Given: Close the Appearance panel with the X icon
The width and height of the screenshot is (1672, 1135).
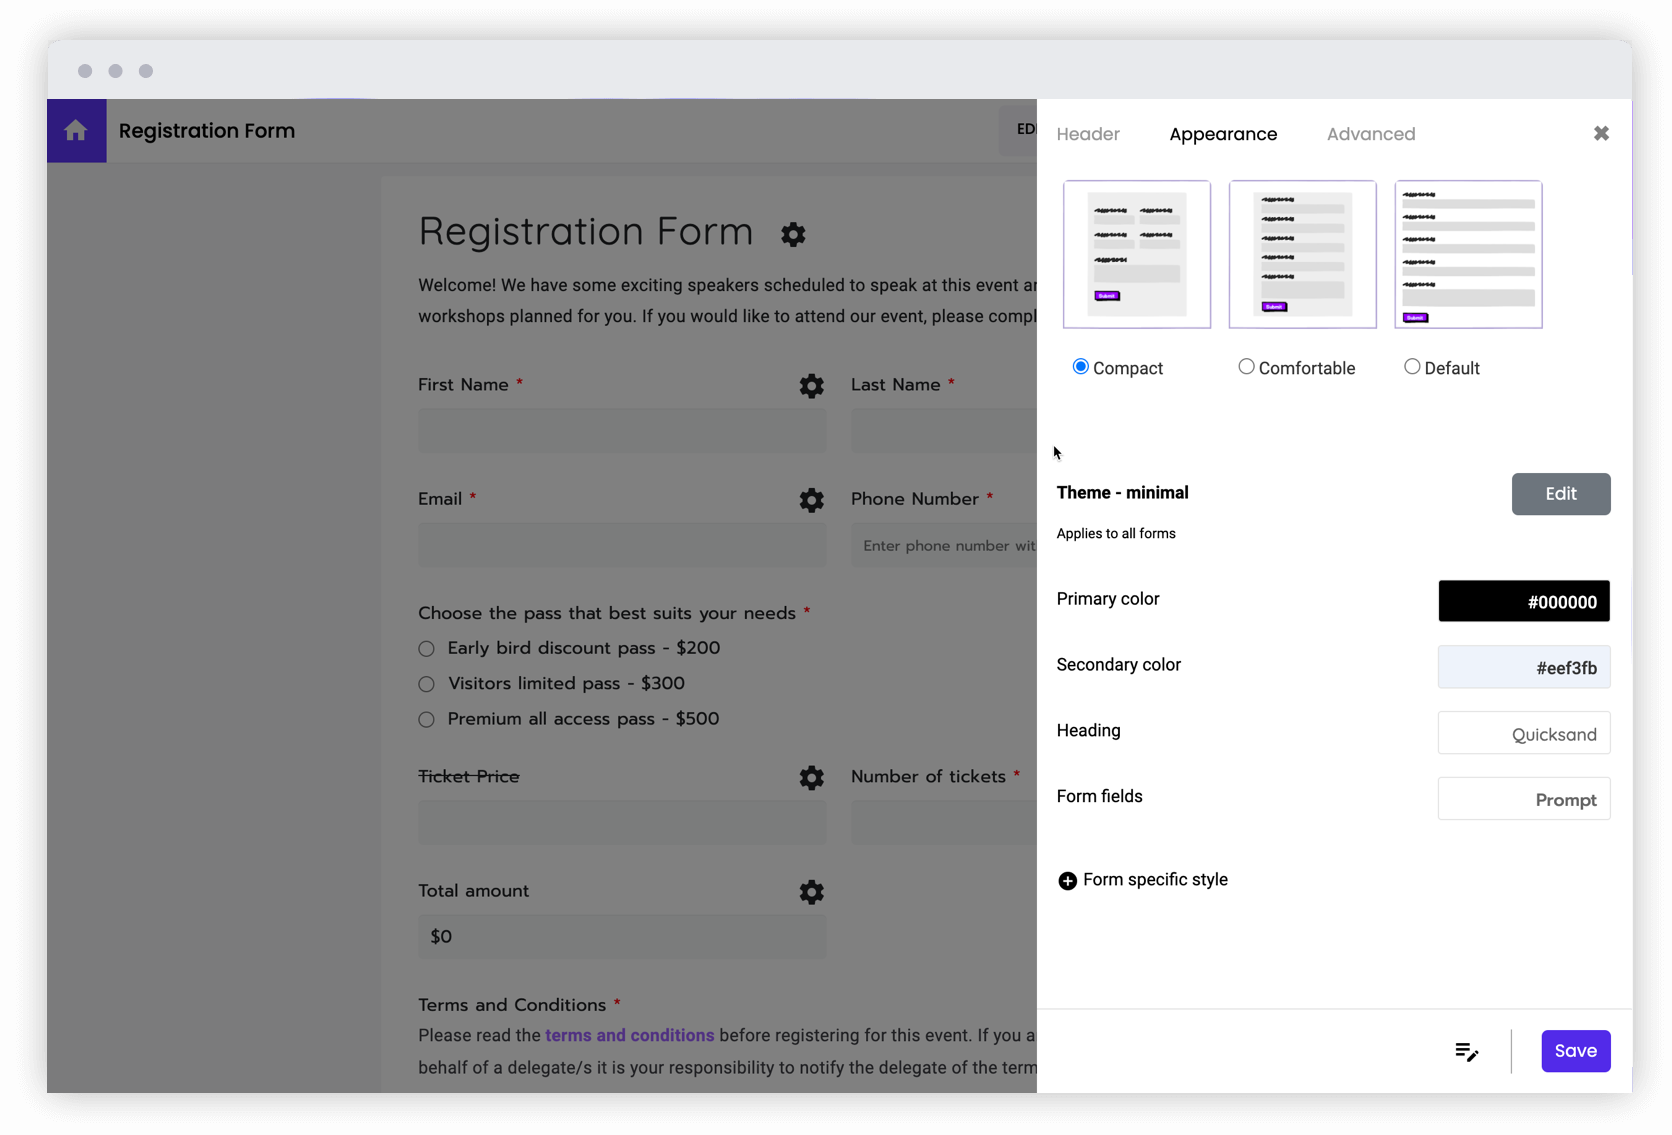Looking at the screenshot, I should tap(1601, 133).
